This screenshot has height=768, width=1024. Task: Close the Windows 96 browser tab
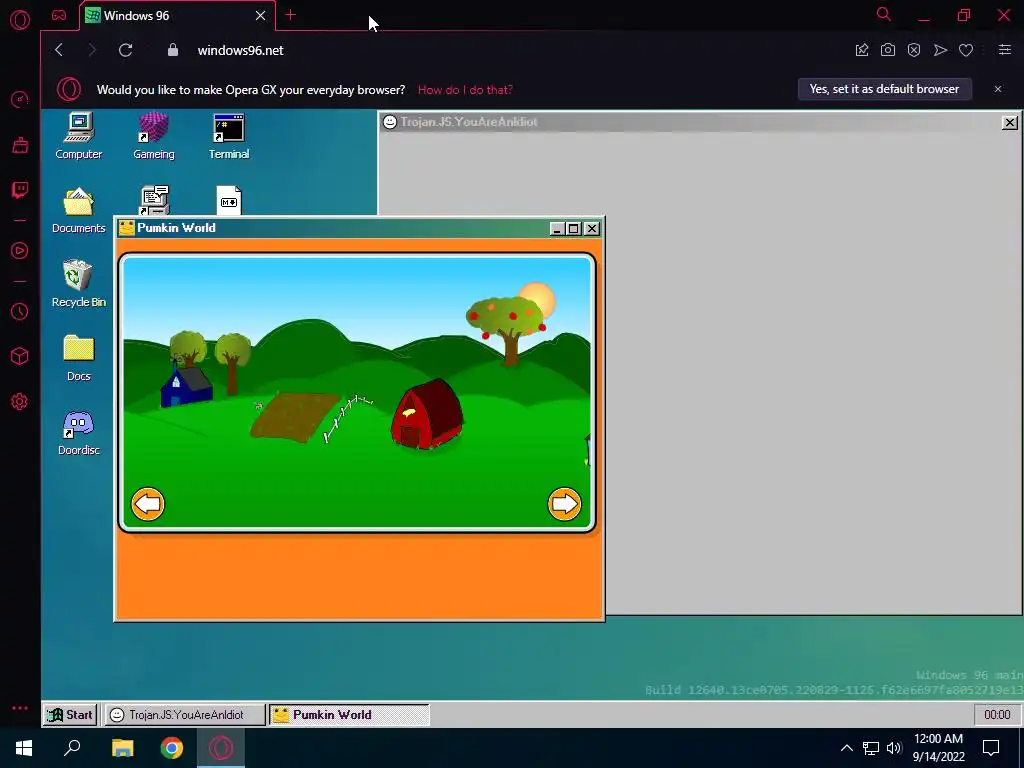pyautogui.click(x=261, y=16)
